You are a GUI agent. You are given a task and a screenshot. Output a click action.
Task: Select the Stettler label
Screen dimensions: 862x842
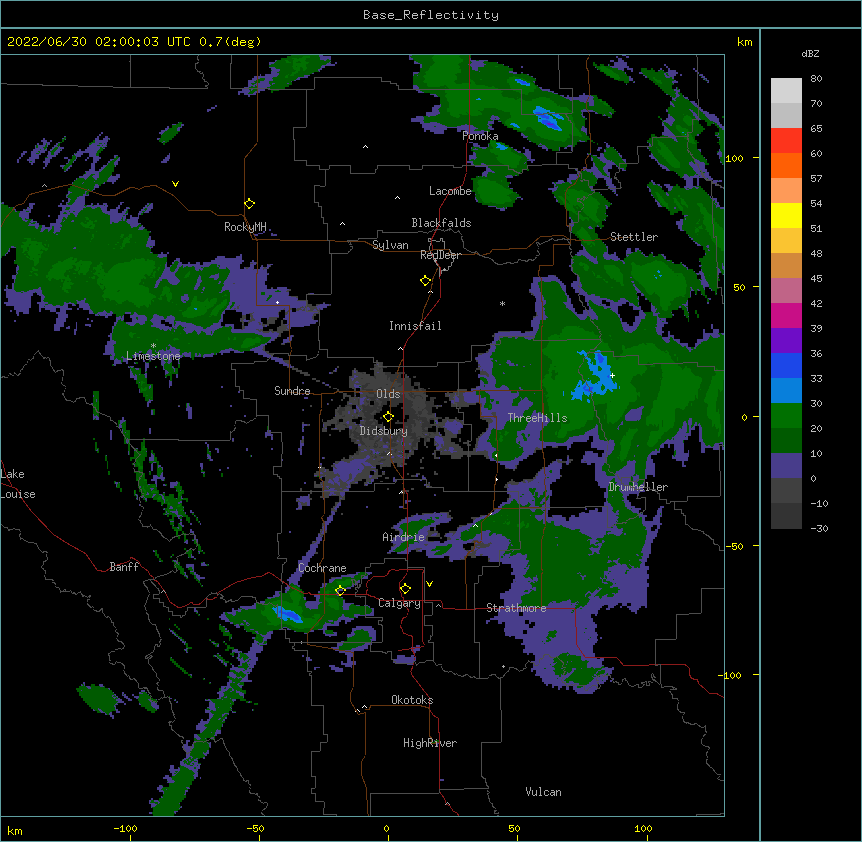click(634, 237)
